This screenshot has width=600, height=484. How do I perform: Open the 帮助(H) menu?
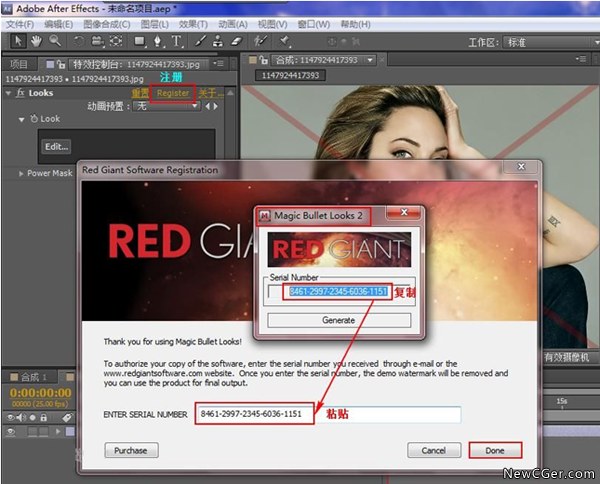(355, 24)
